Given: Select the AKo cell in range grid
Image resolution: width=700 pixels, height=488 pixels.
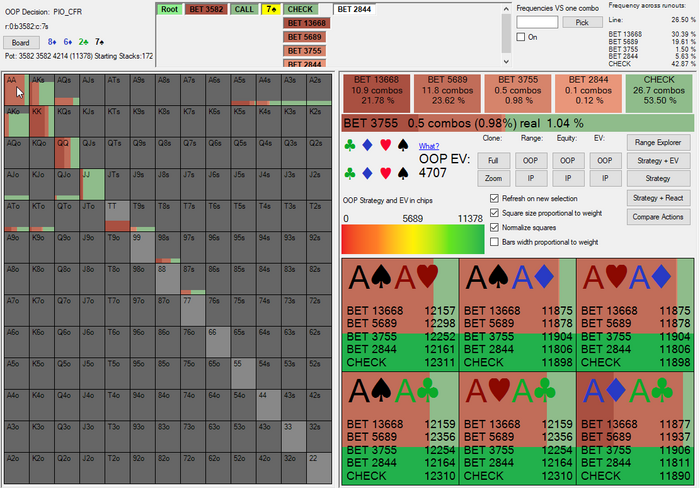Looking at the screenshot, I should point(17,121).
